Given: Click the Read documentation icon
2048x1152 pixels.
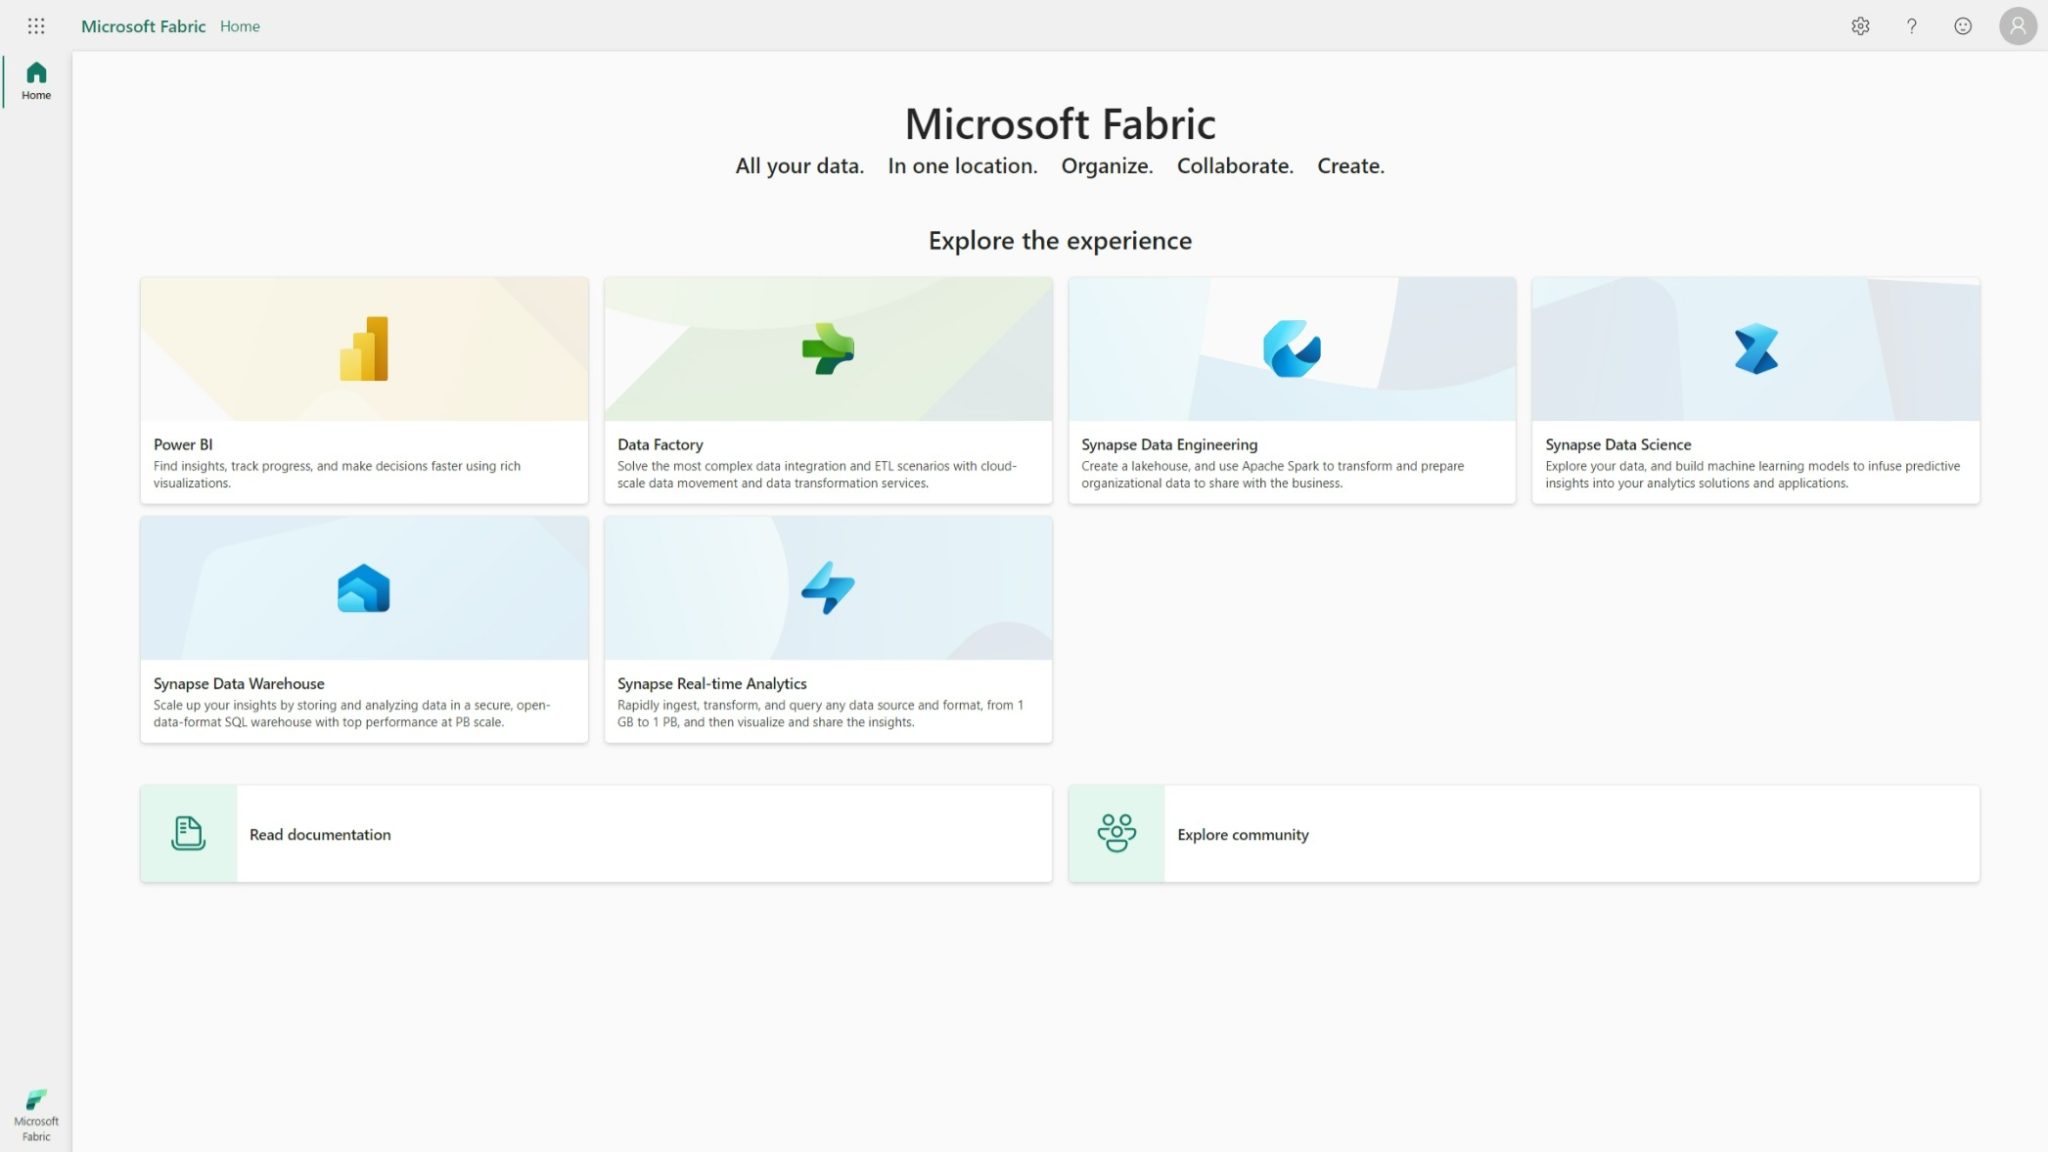Looking at the screenshot, I should coord(188,833).
